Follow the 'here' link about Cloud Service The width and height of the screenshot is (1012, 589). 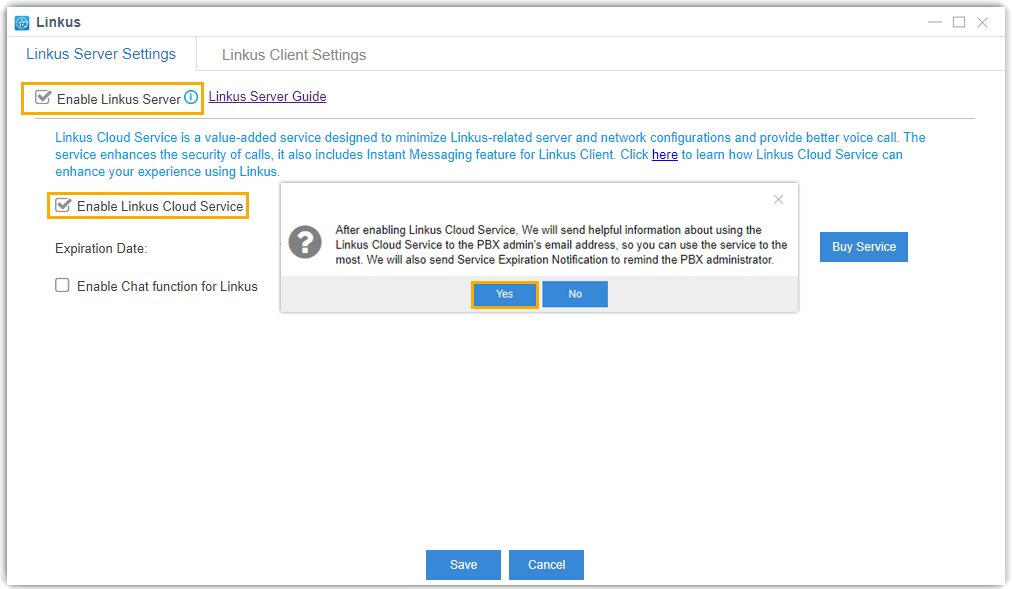[664, 155]
